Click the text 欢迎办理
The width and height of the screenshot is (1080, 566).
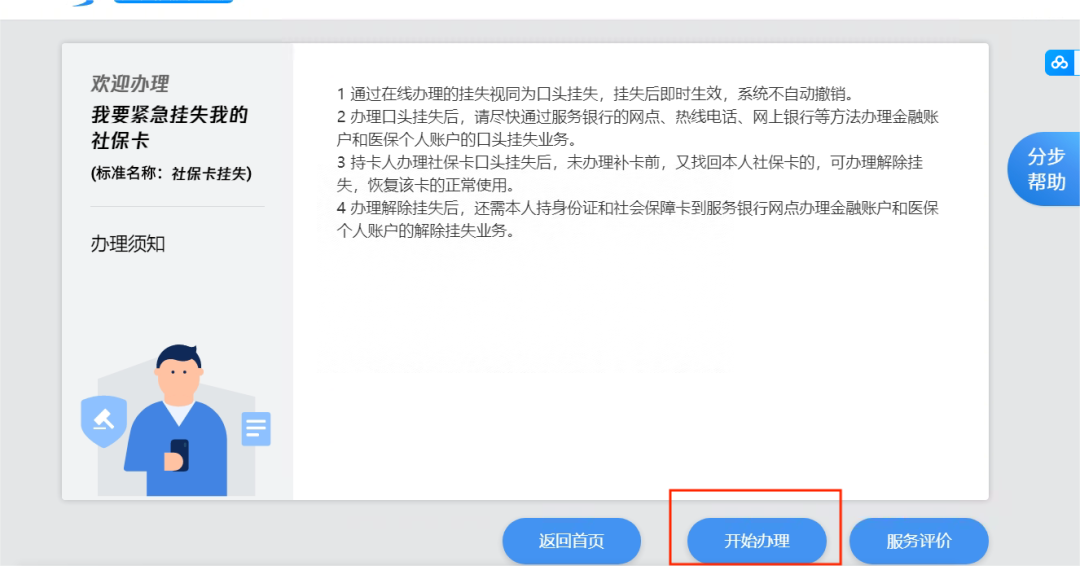[130, 84]
